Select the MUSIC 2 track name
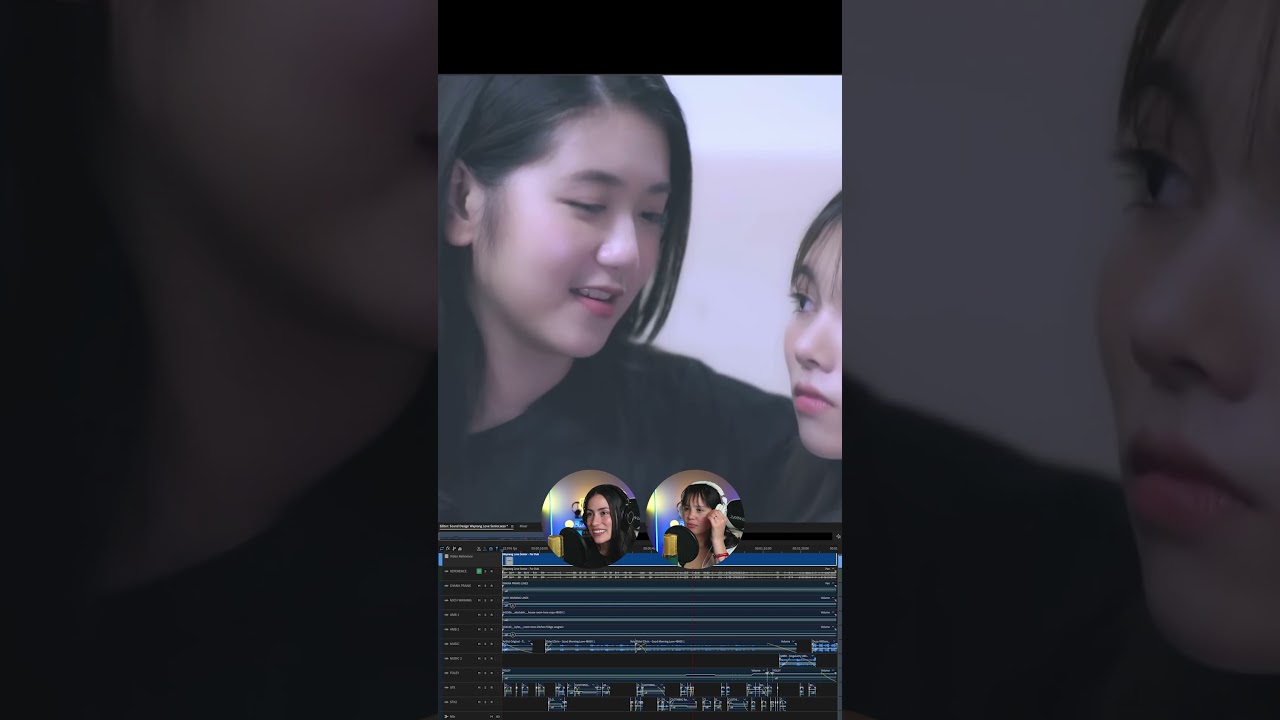The image size is (1280, 720). tap(457, 658)
